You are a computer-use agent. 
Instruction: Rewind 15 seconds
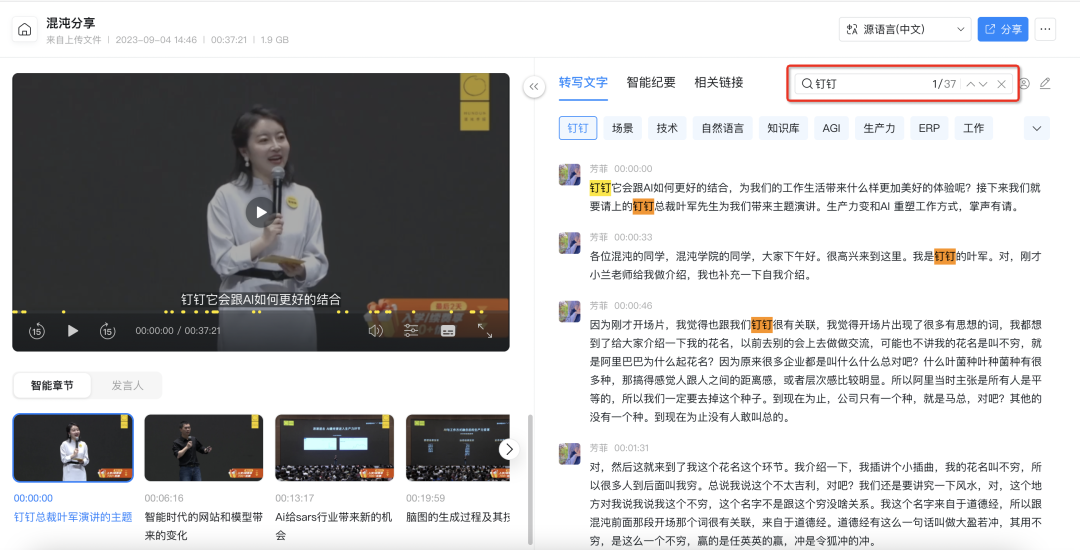pos(37,331)
